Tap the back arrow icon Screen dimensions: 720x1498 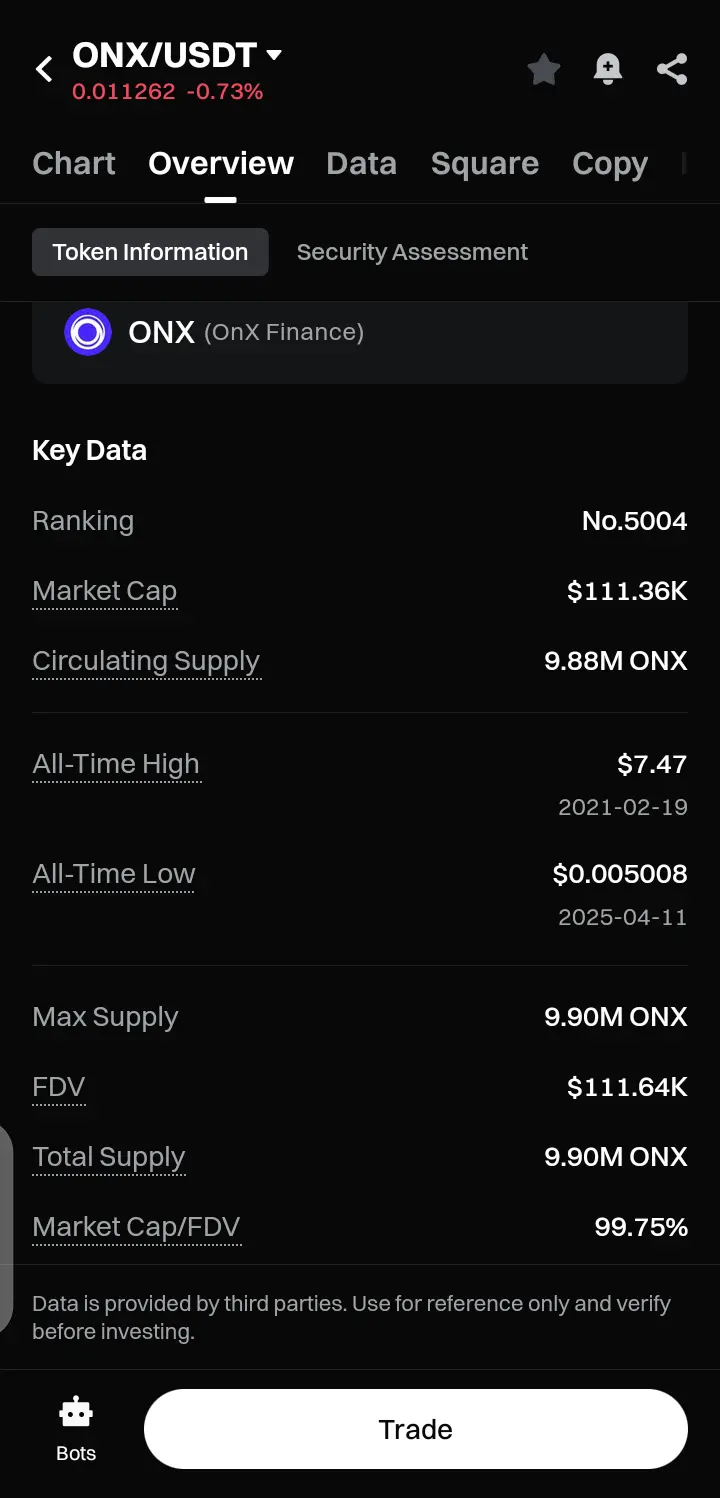44,69
